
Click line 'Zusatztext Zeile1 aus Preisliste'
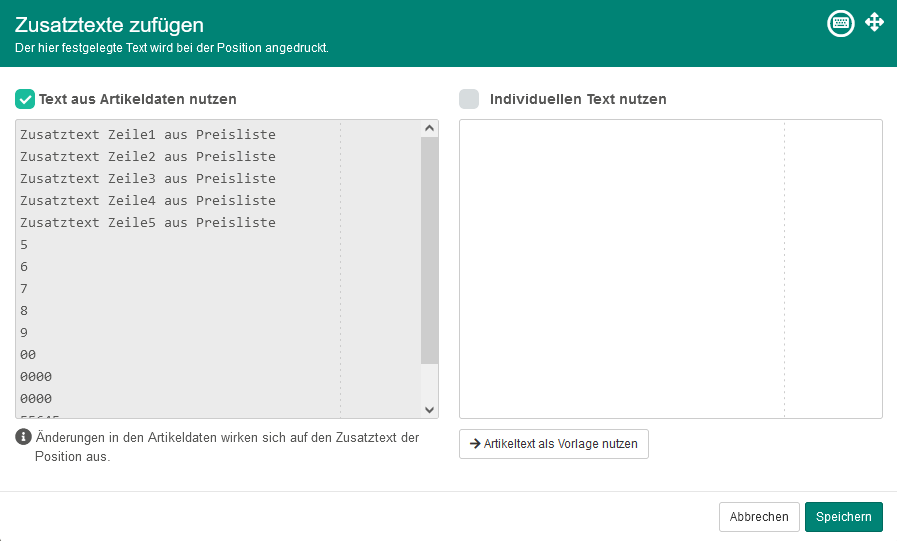point(148,135)
